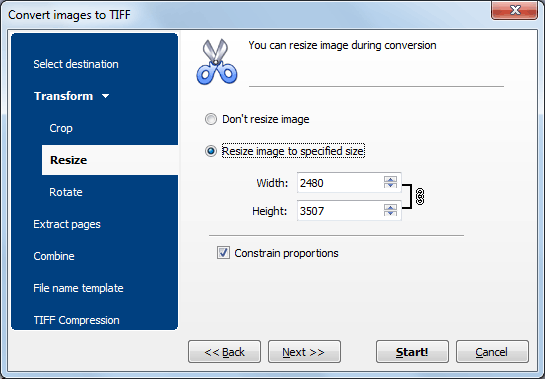Collapse the Transform section arrow
Screen dimensions: 545x379
[106, 96]
